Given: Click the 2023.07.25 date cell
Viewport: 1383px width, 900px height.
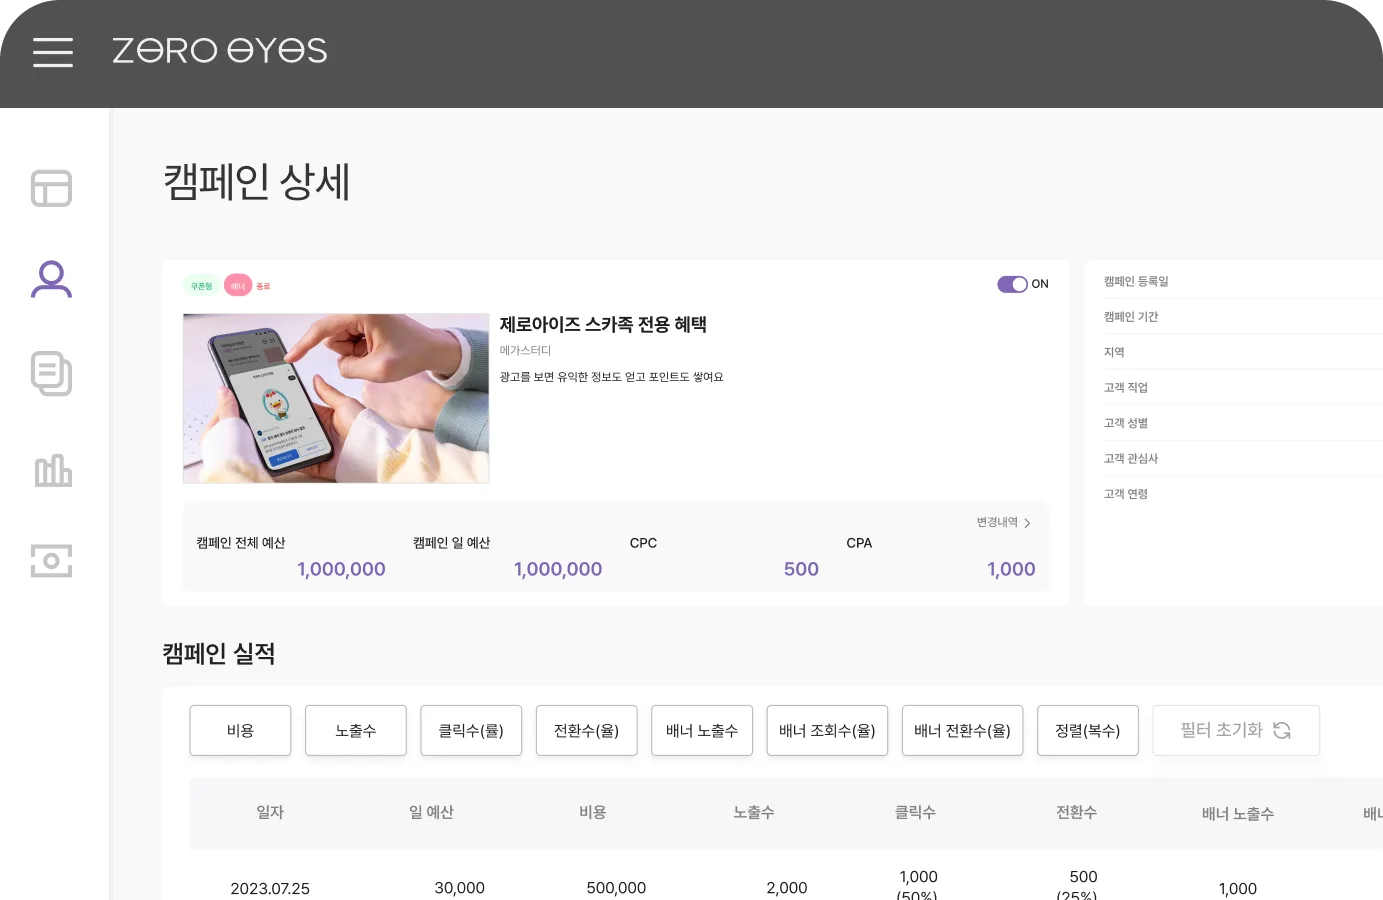Looking at the screenshot, I should (270, 888).
